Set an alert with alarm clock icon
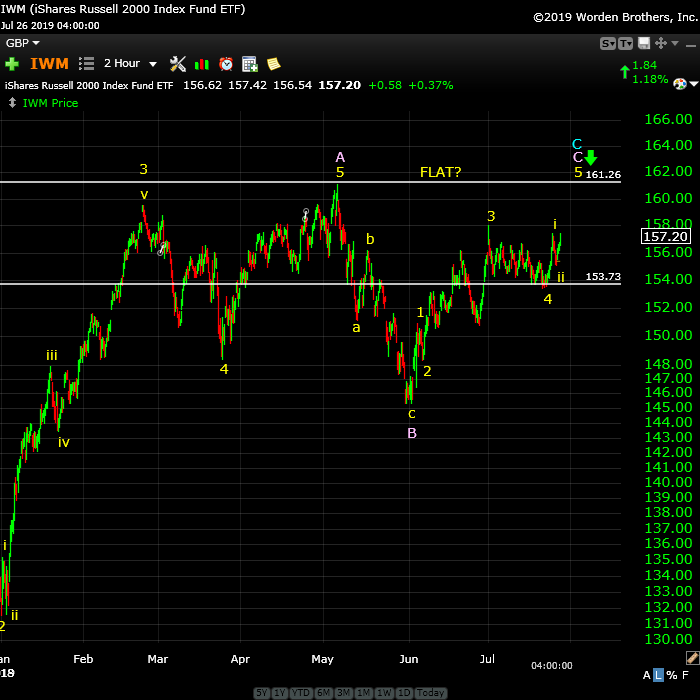 point(226,64)
